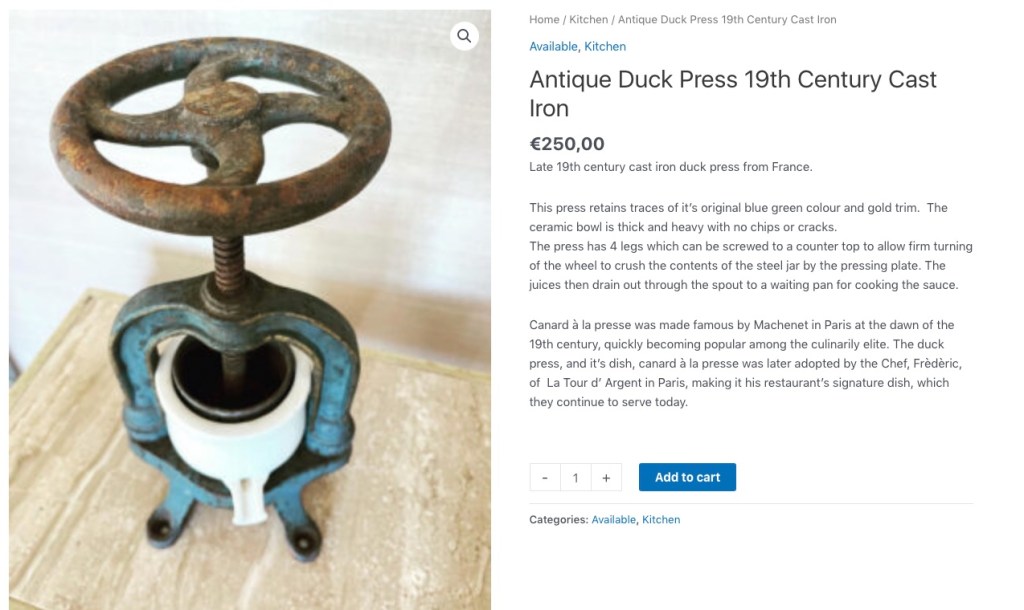
Task: Focus the quantity input field
Action: [x=575, y=477]
